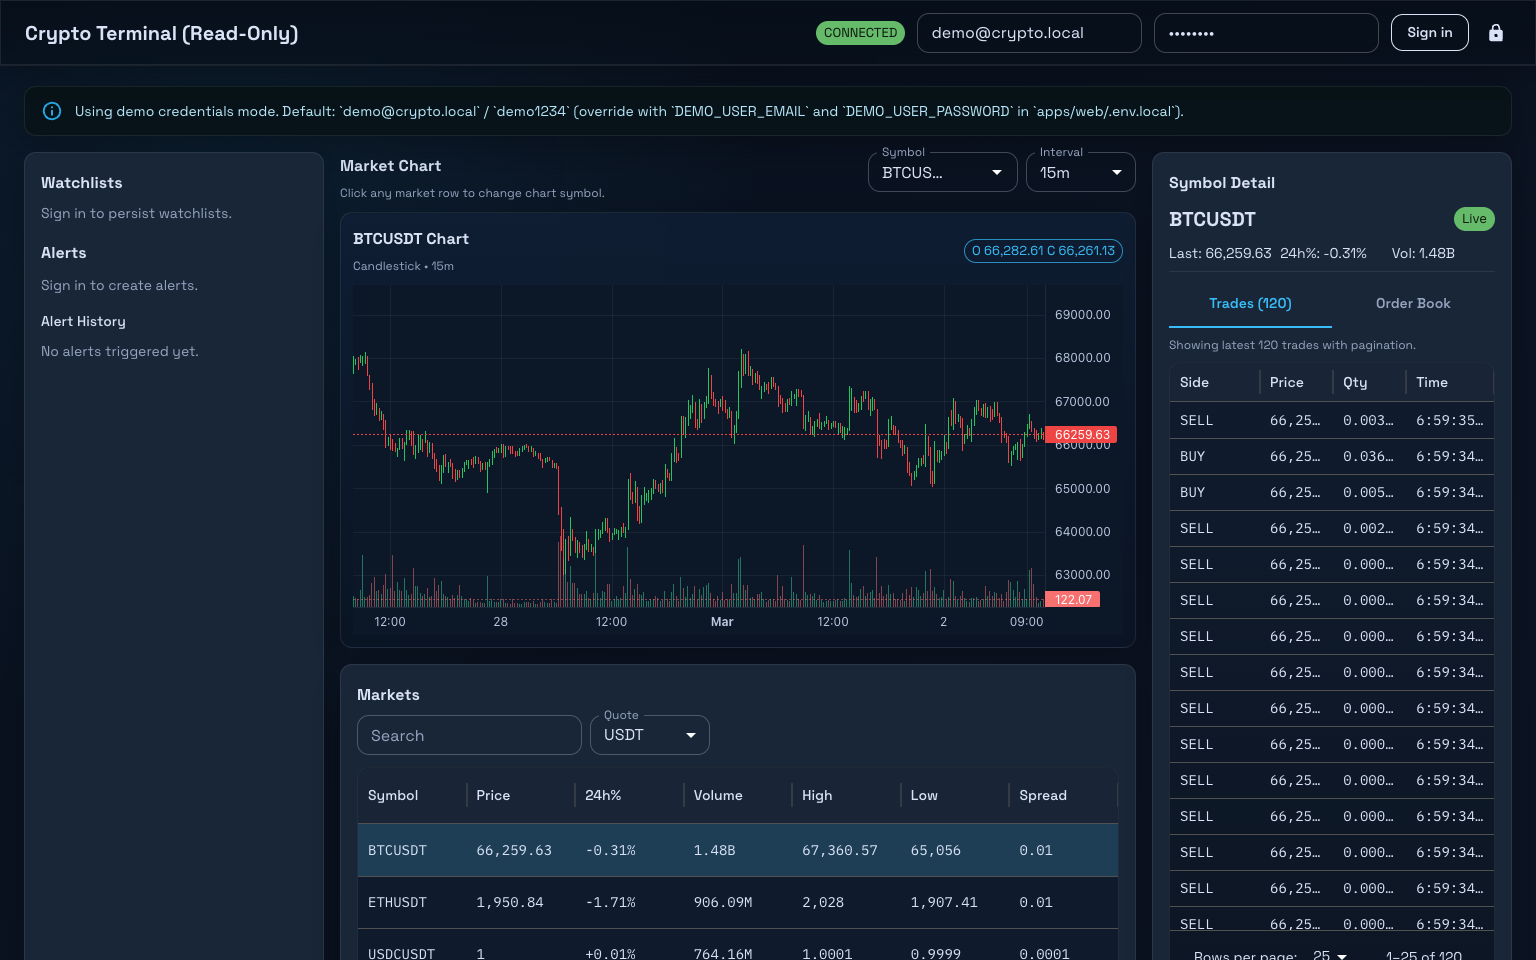Switch to the Trades (120) tab
1536x960 pixels.
coord(1250,304)
